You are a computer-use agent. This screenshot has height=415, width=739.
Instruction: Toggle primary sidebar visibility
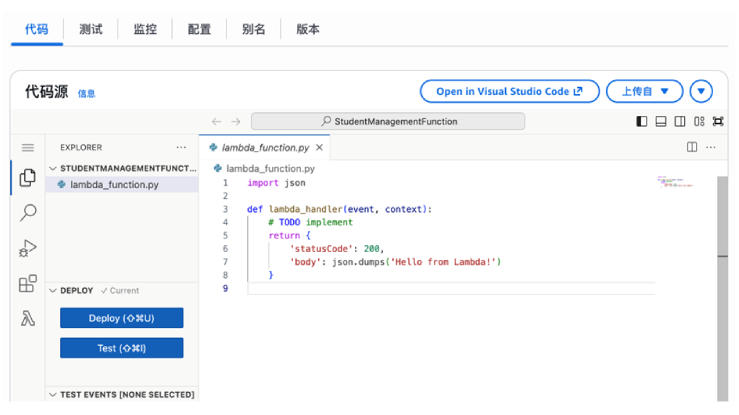[642, 121]
